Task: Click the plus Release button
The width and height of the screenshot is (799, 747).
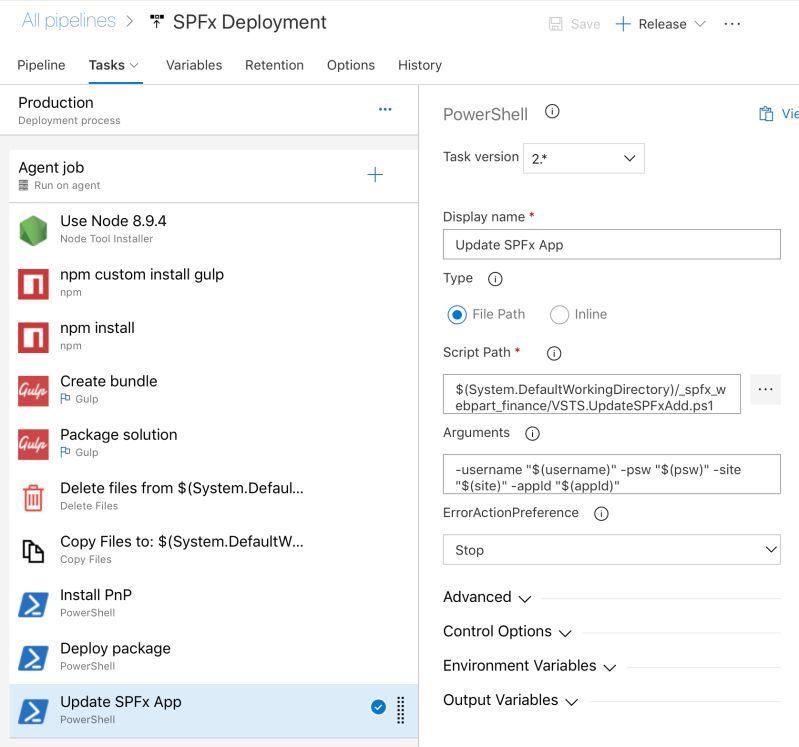Action: (652, 24)
